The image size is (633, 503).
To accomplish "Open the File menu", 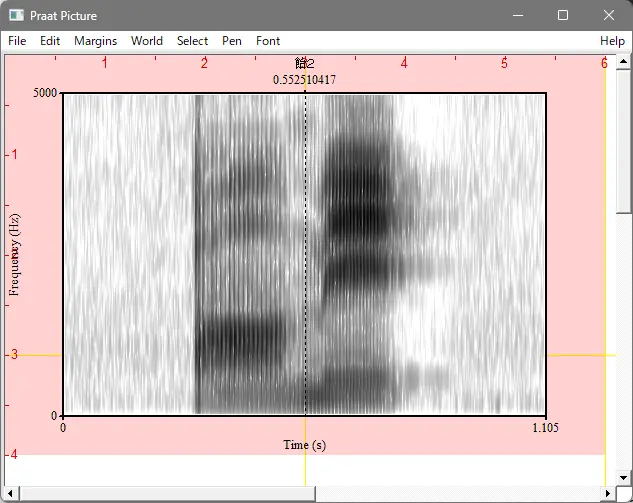I will click(17, 41).
